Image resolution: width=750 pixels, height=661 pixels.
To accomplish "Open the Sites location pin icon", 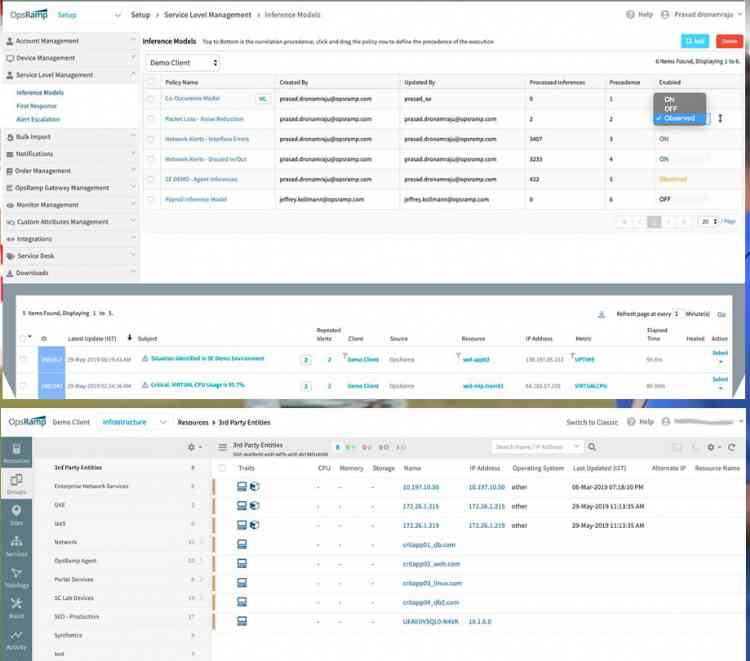I will click(x=16, y=511).
